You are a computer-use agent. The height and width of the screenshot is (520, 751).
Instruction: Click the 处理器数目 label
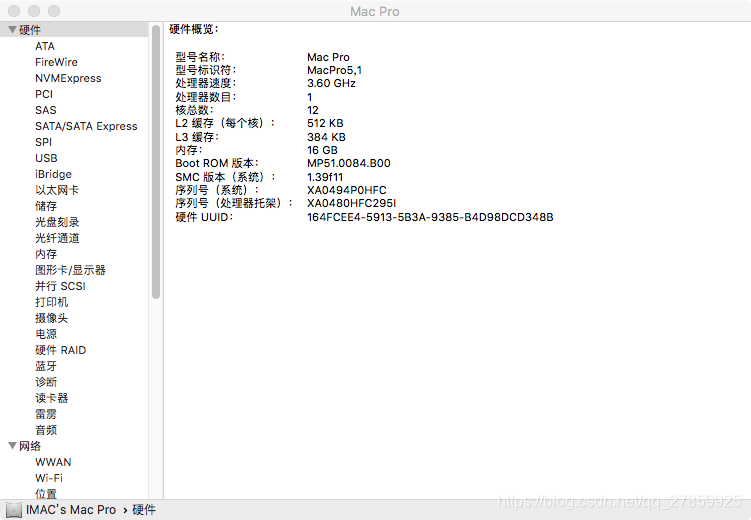point(205,97)
